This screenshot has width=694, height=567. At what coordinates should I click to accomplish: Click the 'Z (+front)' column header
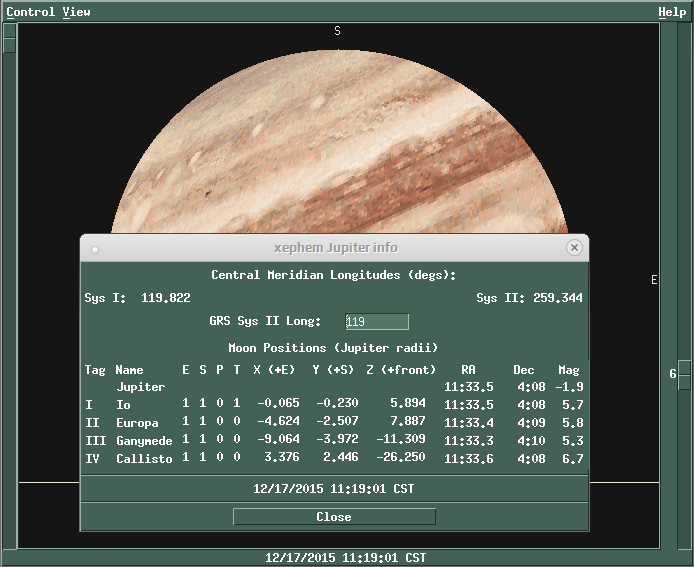click(401, 370)
